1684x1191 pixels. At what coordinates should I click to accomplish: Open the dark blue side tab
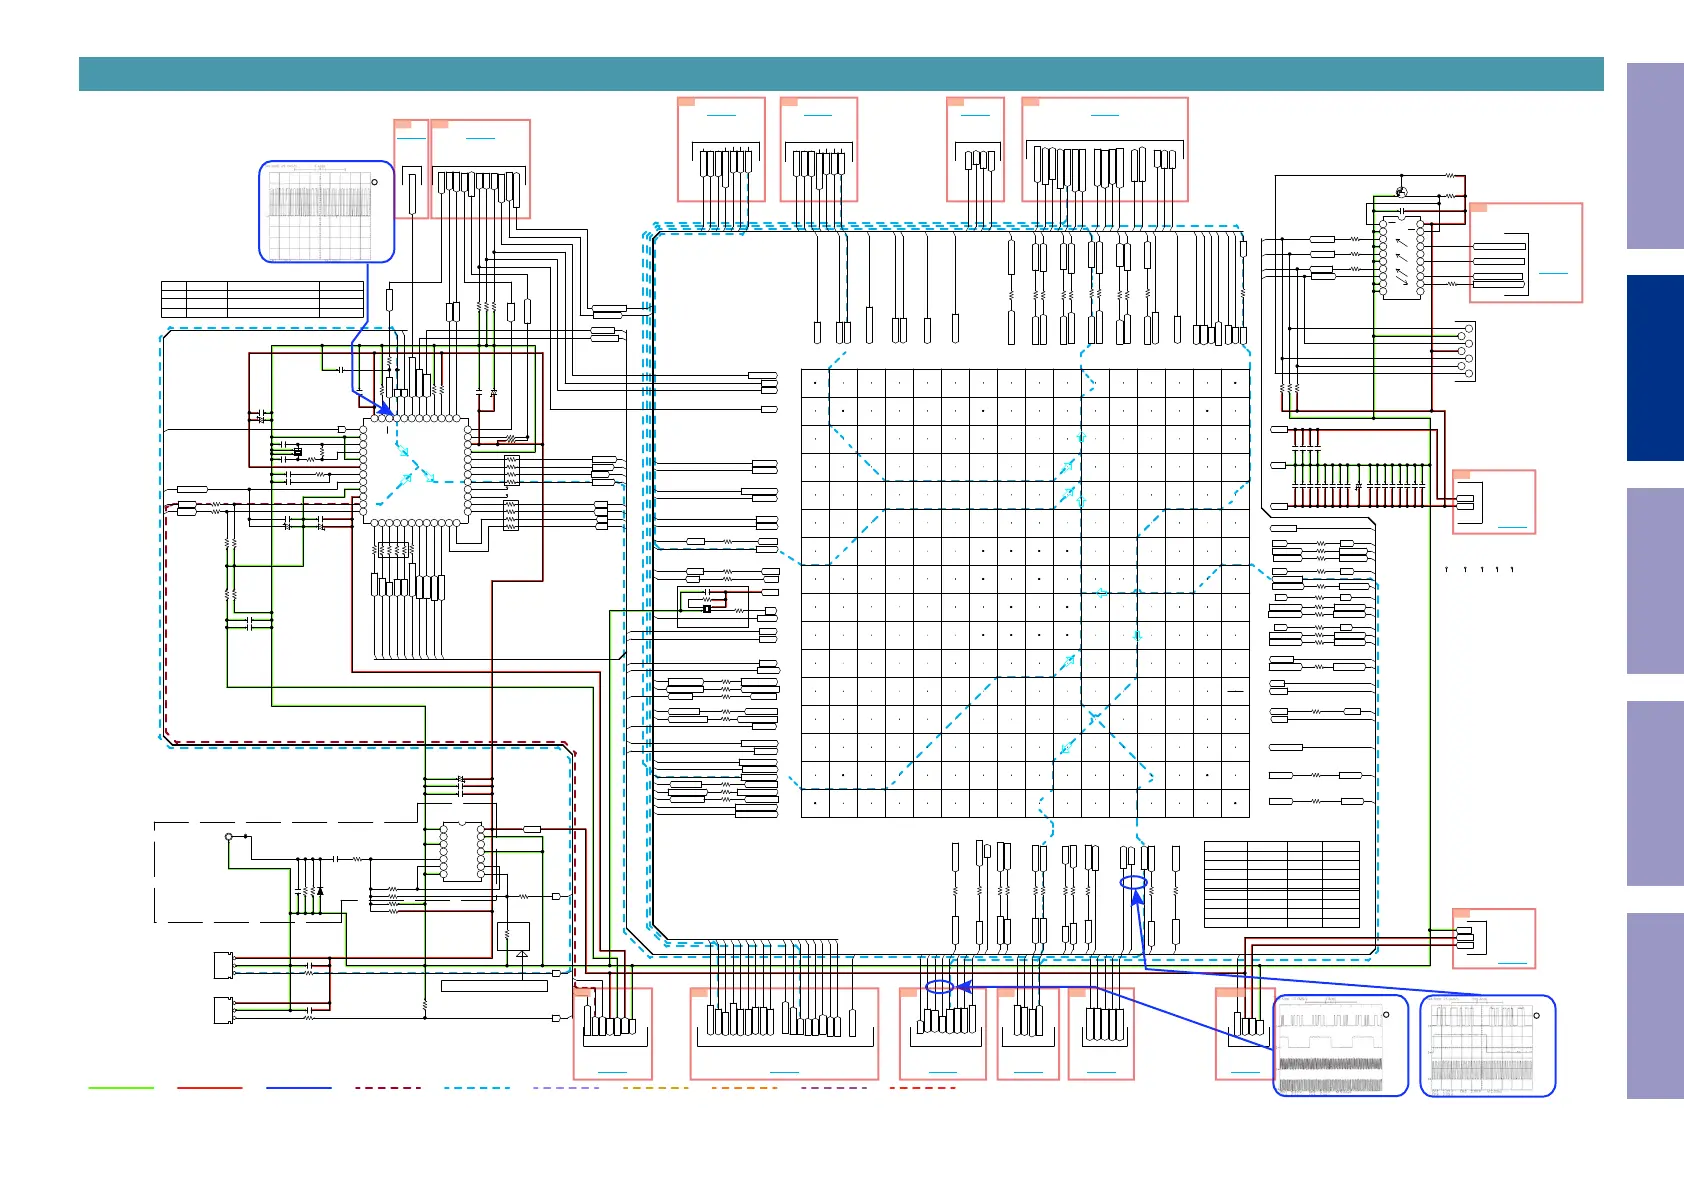(1655, 368)
